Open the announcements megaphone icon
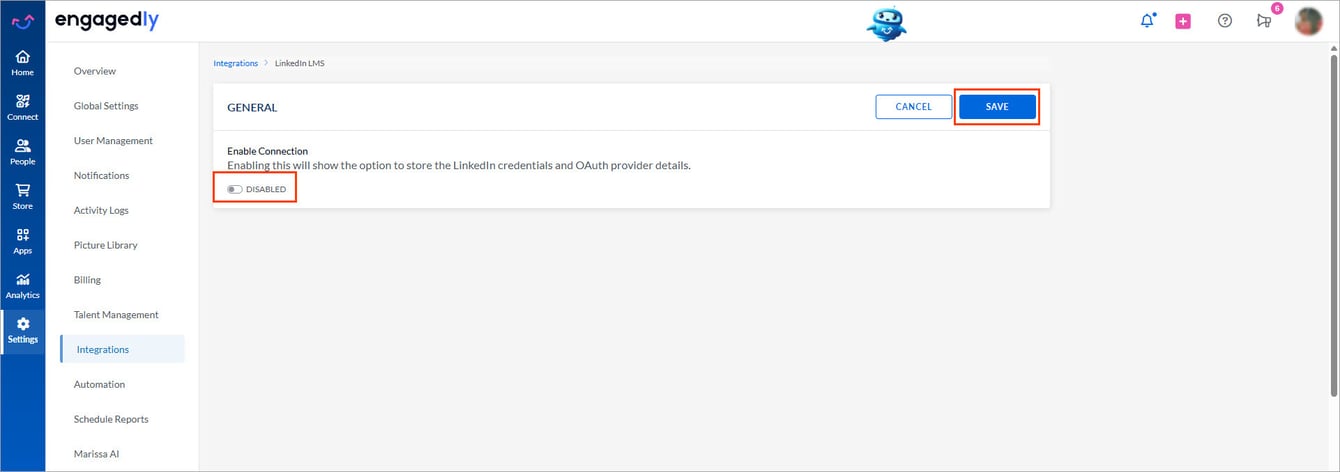The width and height of the screenshot is (1340, 472). click(x=1265, y=20)
